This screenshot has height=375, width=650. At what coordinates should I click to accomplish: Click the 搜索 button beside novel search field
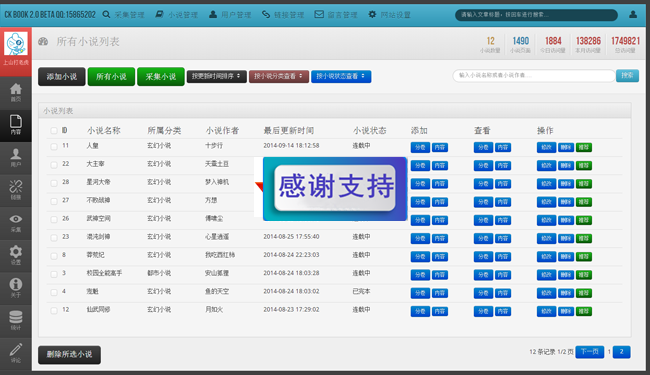click(627, 75)
